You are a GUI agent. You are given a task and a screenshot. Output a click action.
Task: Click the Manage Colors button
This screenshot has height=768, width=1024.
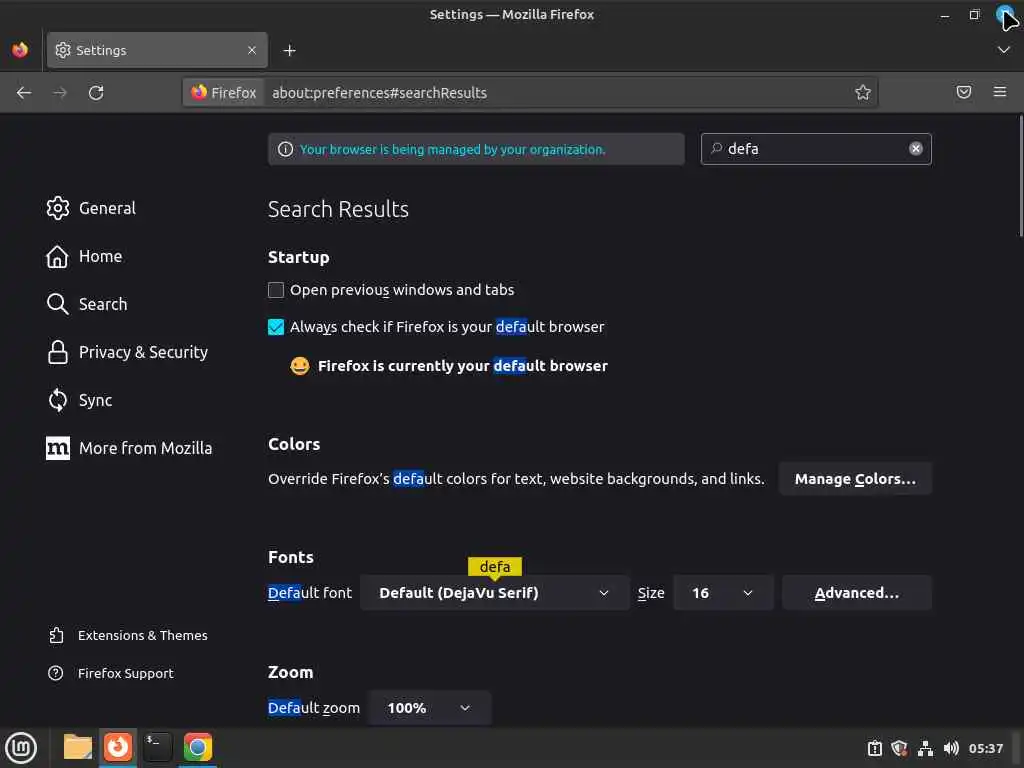pos(855,479)
